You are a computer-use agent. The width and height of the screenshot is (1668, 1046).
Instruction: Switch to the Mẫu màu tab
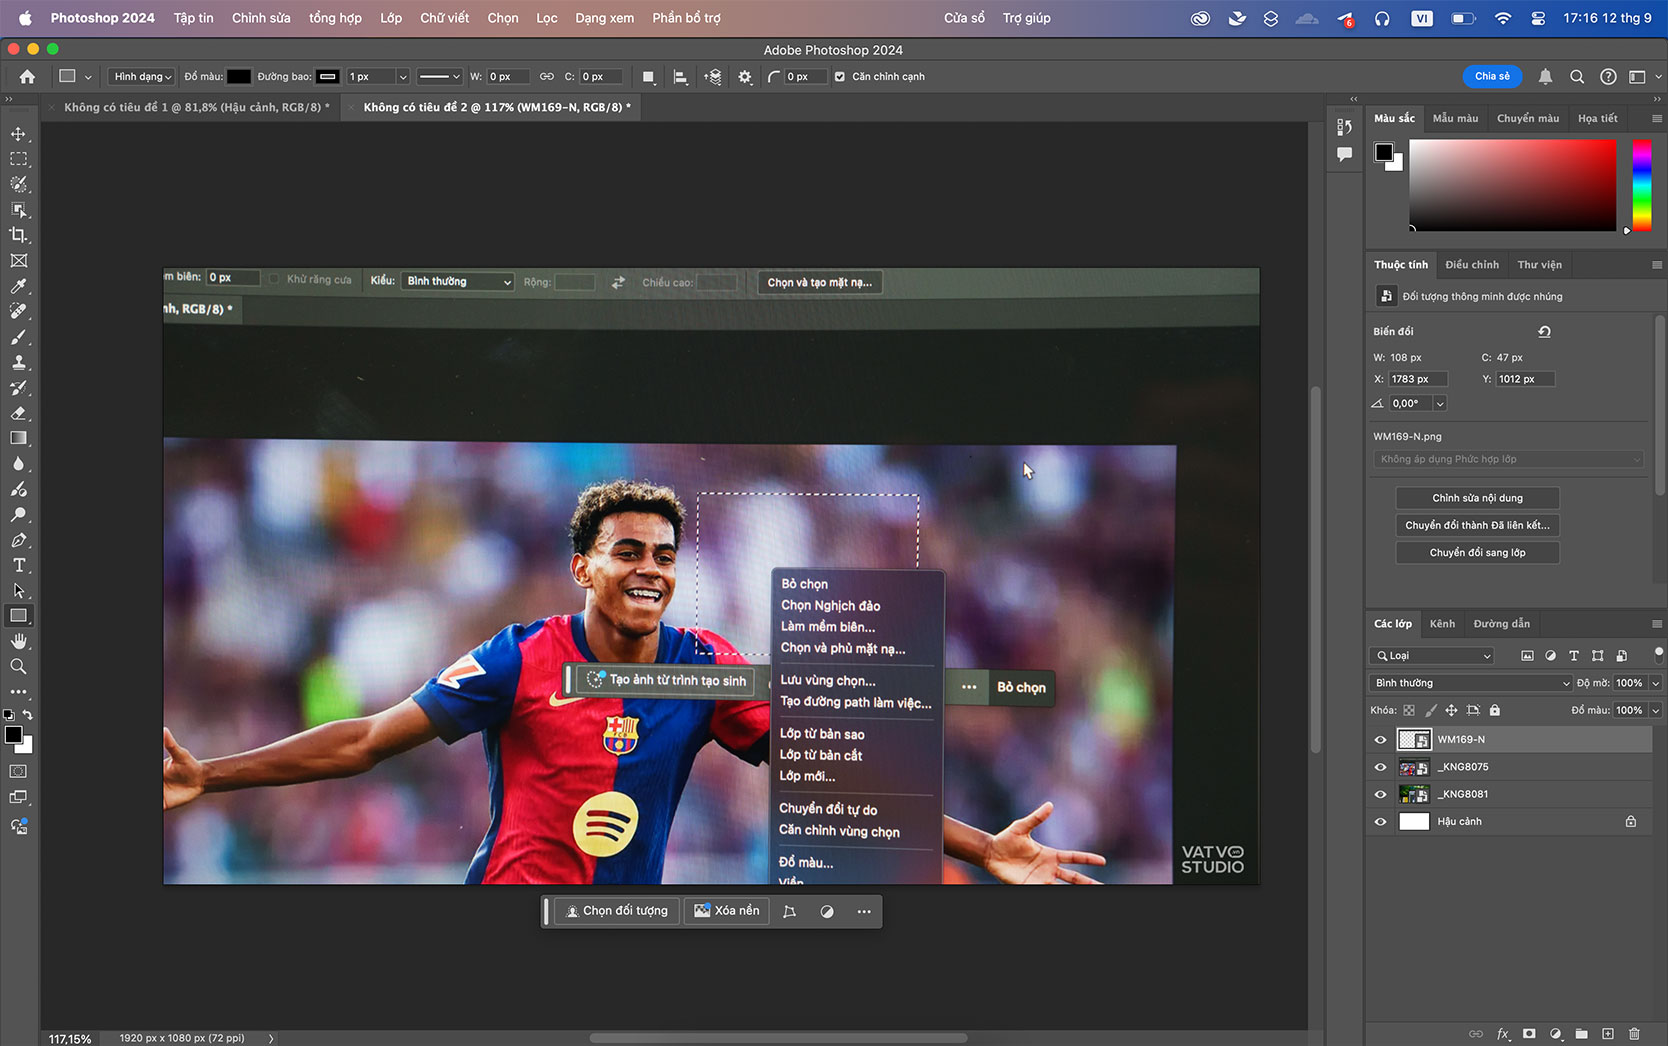1455,119
